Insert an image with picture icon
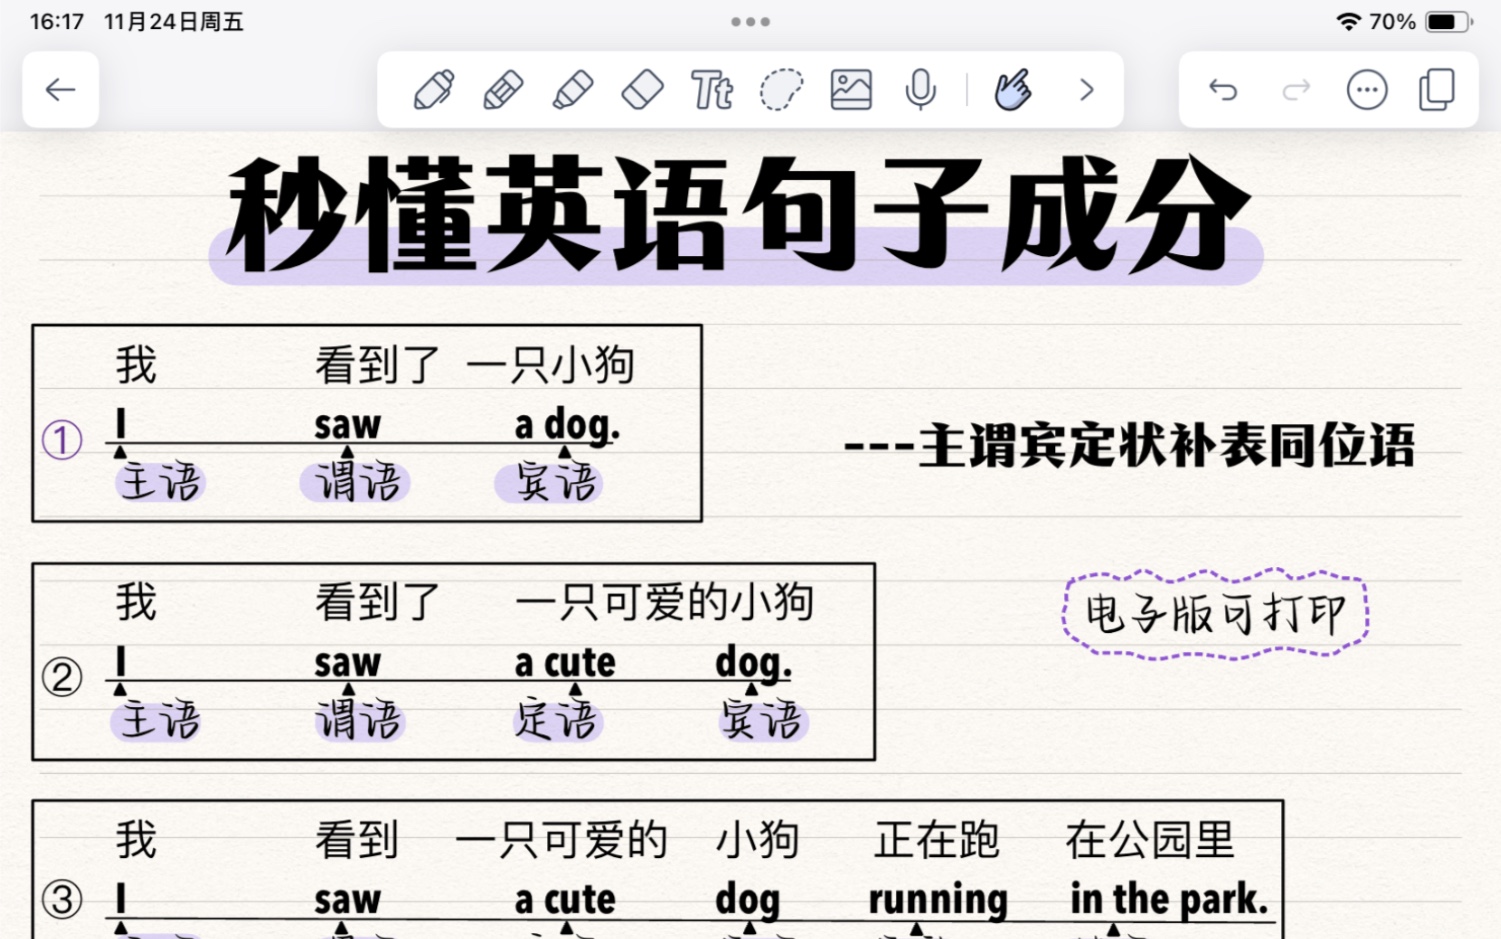 click(x=851, y=90)
